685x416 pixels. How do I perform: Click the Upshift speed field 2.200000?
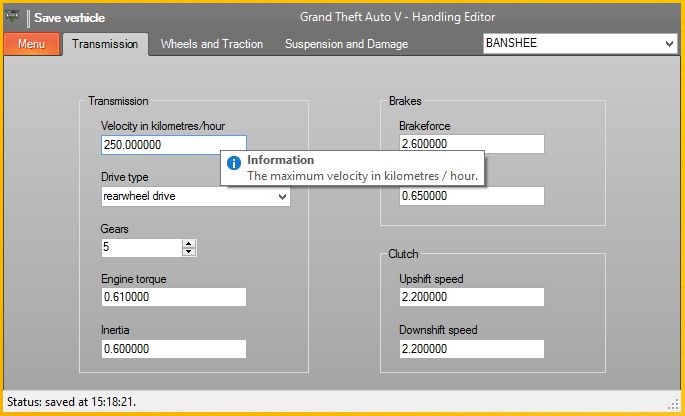click(472, 297)
